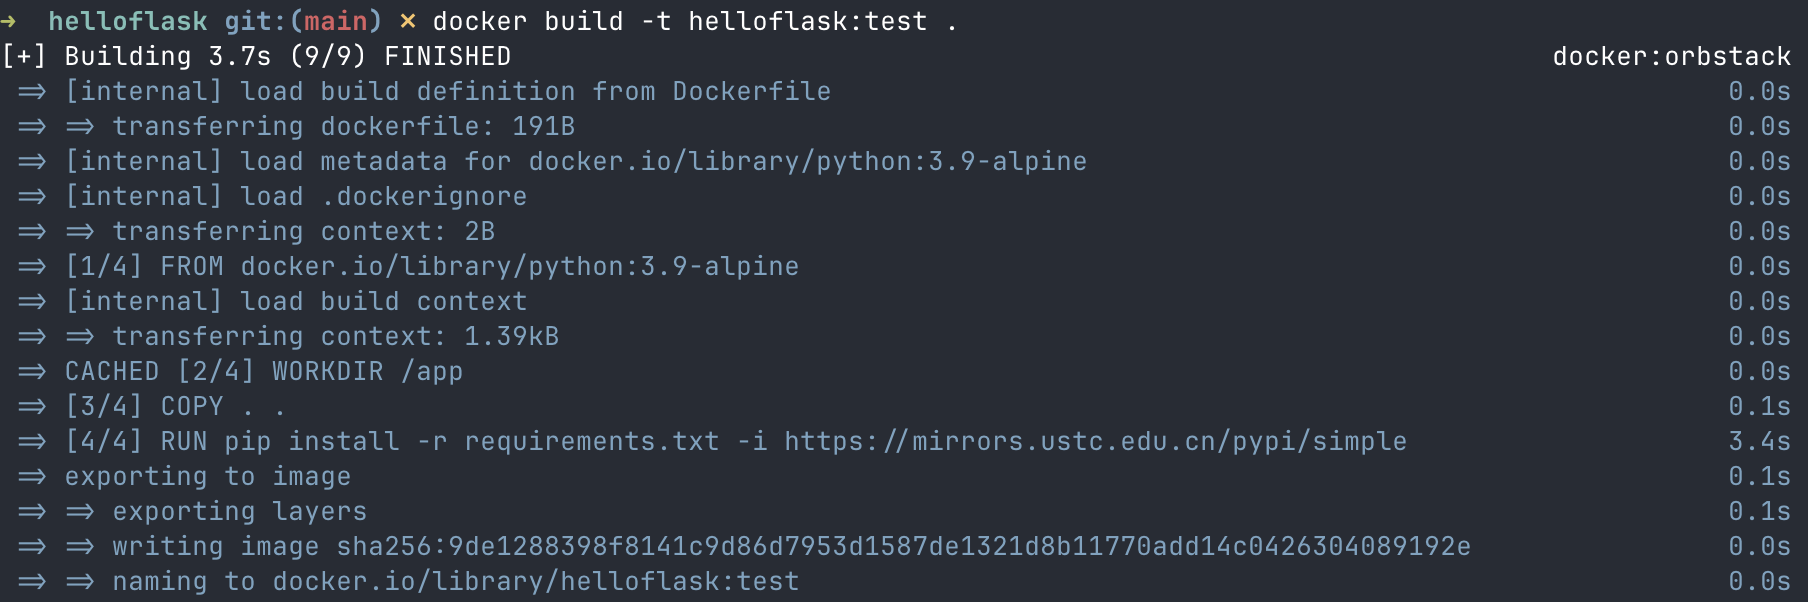Click the main git branch name
Image resolution: width=1808 pixels, height=602 pixels.
coord(336,21)
